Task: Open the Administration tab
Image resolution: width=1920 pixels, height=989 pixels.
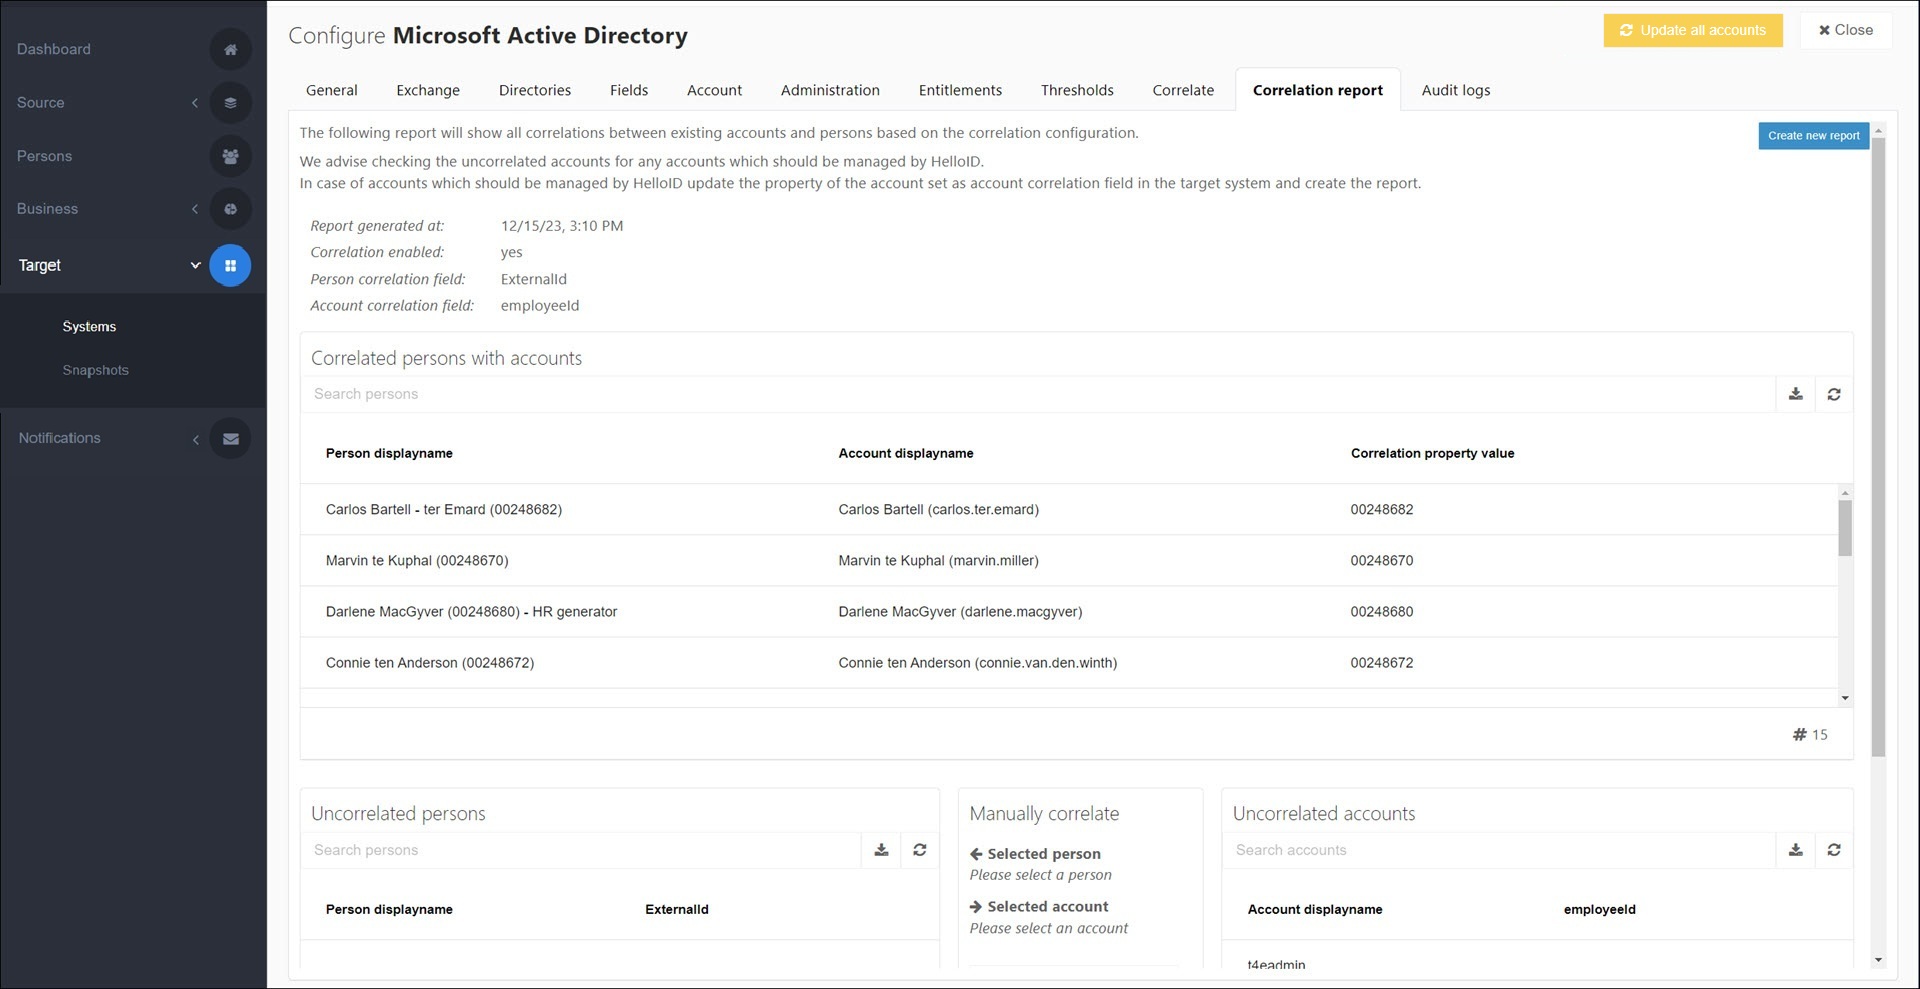Action: 830,90
